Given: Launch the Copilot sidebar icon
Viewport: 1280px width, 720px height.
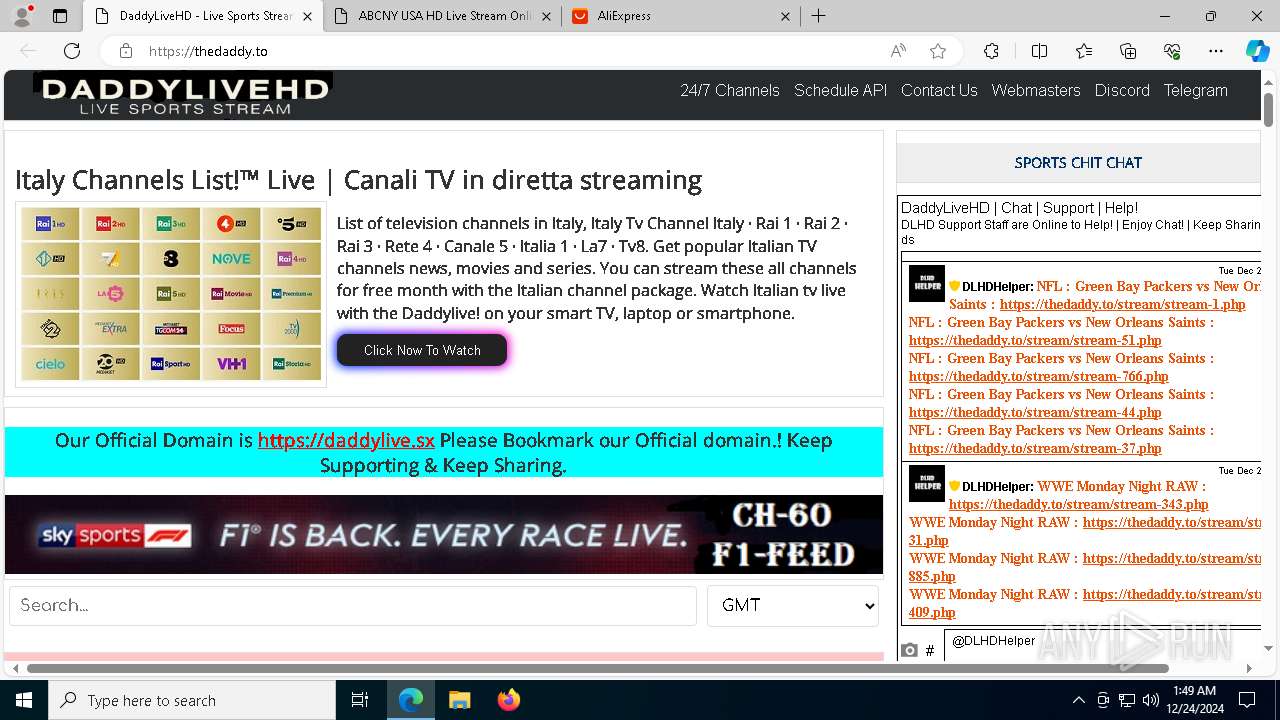Looking at the screenshot, I should [1257, 51].
